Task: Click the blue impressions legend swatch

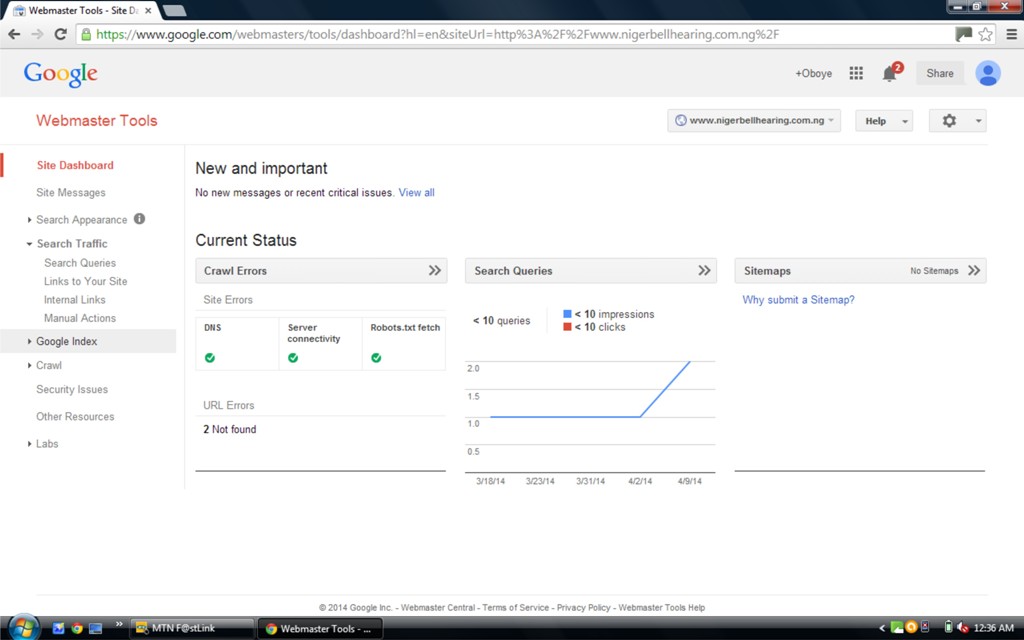Action: click(x=567, y=314)
